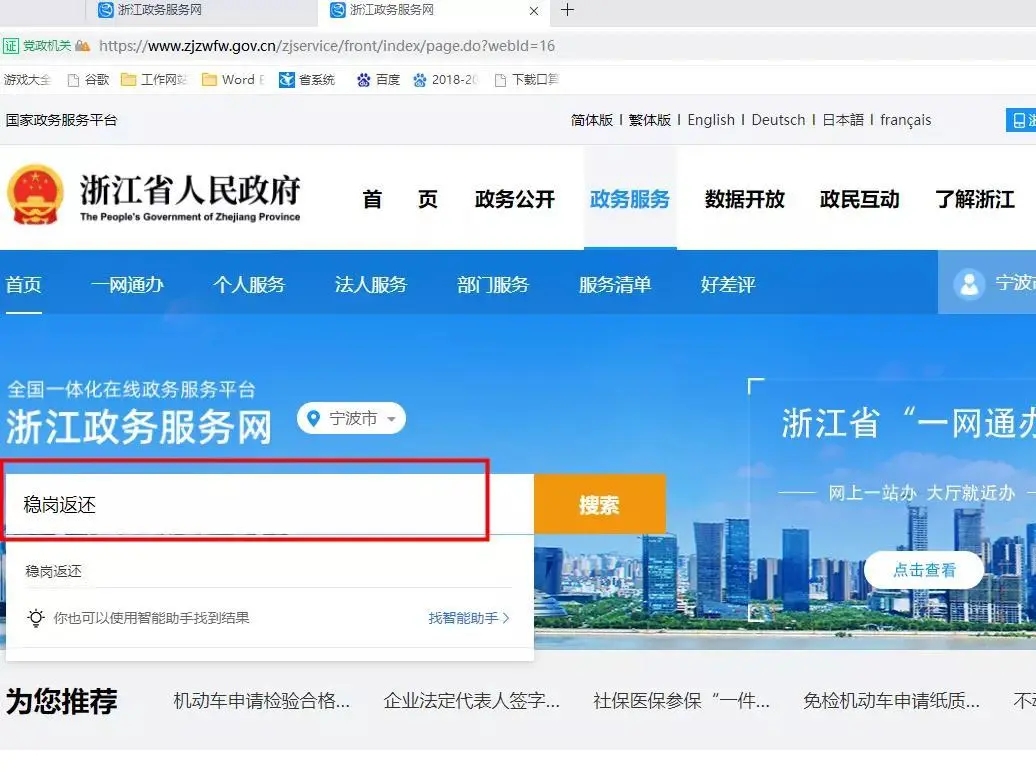Click the 浙江省人民政府 title text

[190, 190]
